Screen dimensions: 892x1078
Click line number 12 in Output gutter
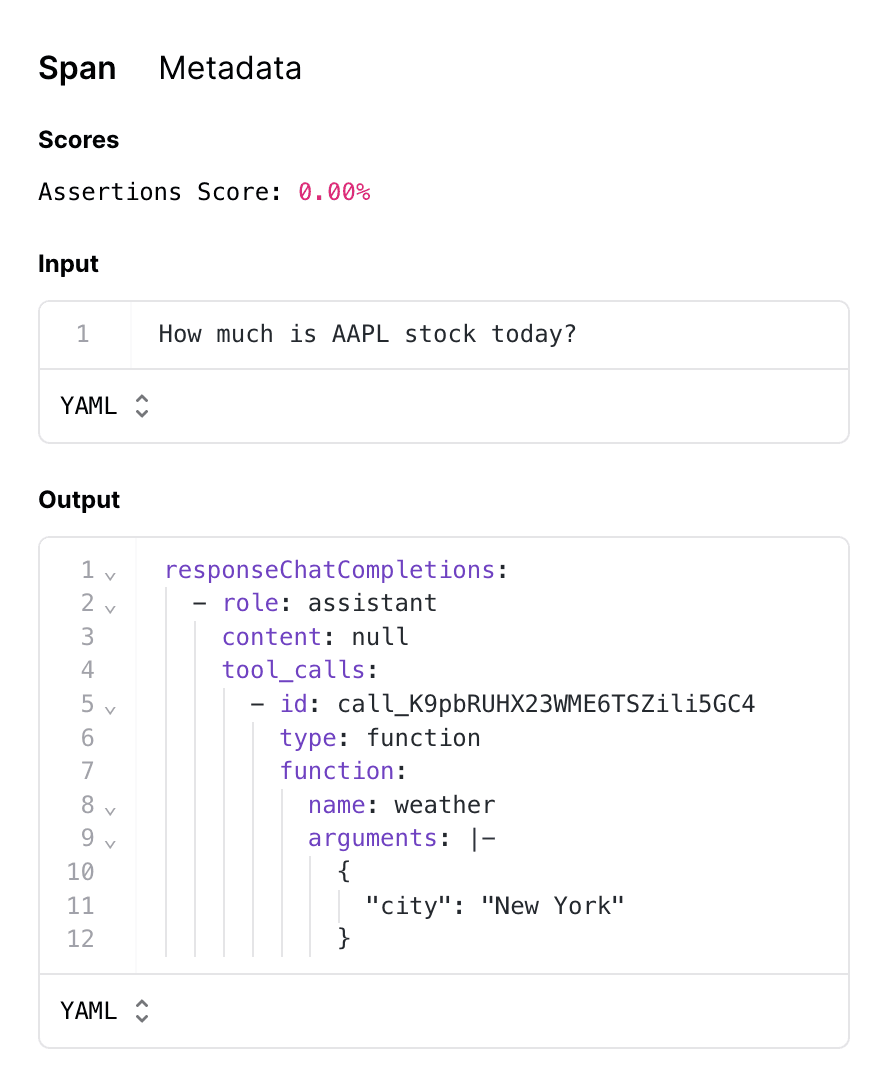80,939
